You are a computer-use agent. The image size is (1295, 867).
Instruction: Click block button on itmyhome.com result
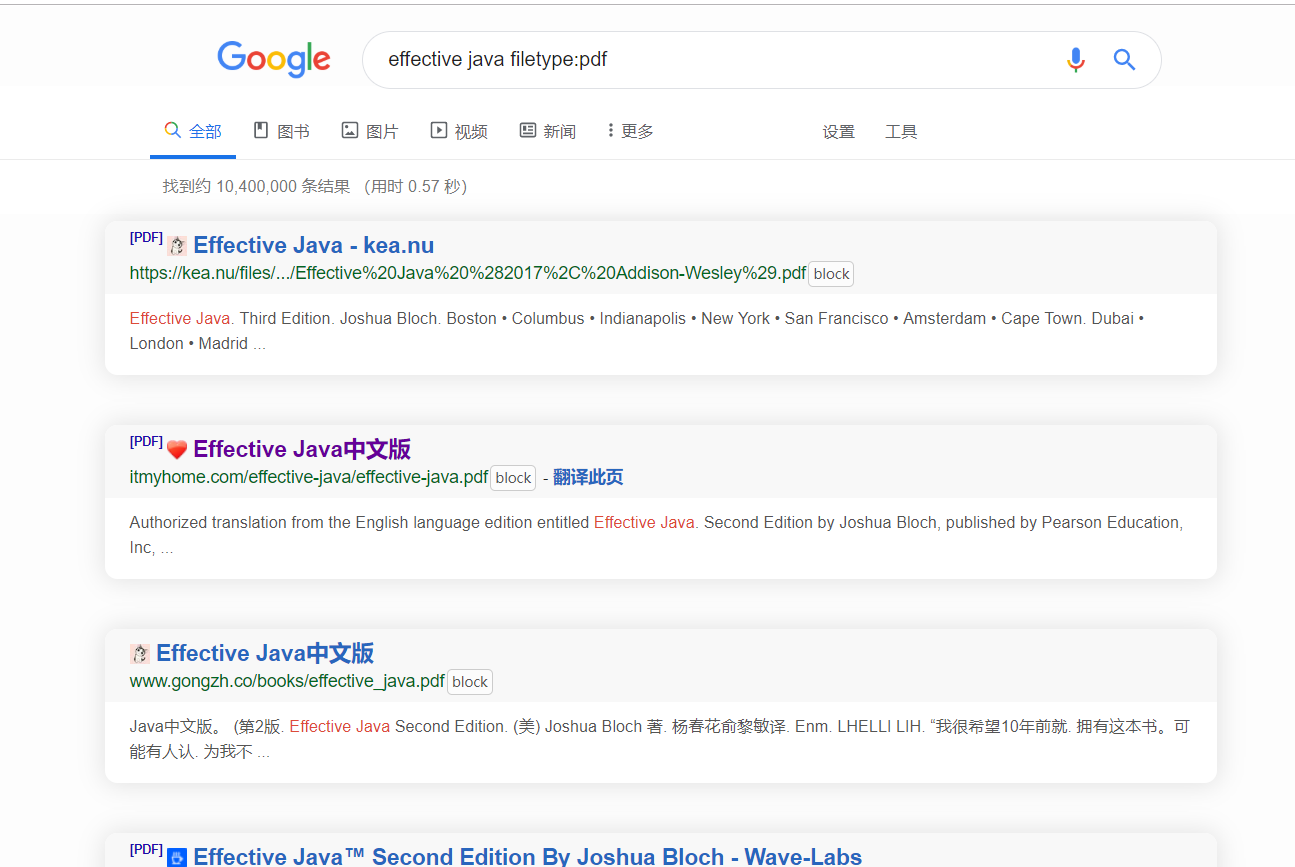point(513,478)
